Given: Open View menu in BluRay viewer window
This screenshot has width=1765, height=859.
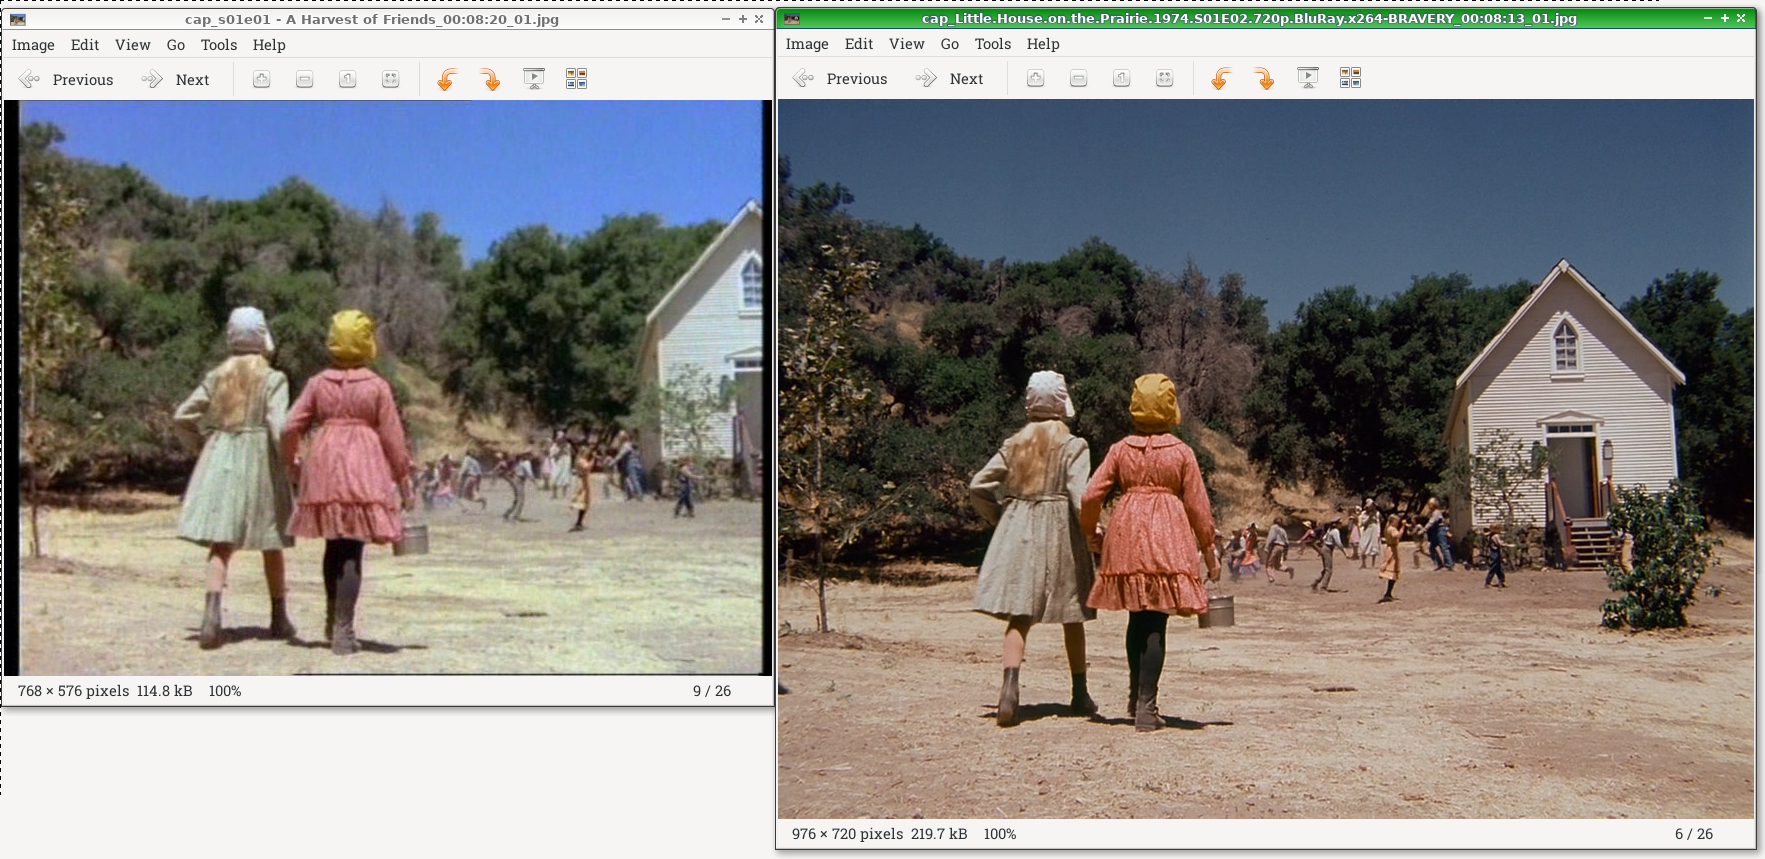Looking at the screenshot, I should pyautogui.click(x=906, y=44).
